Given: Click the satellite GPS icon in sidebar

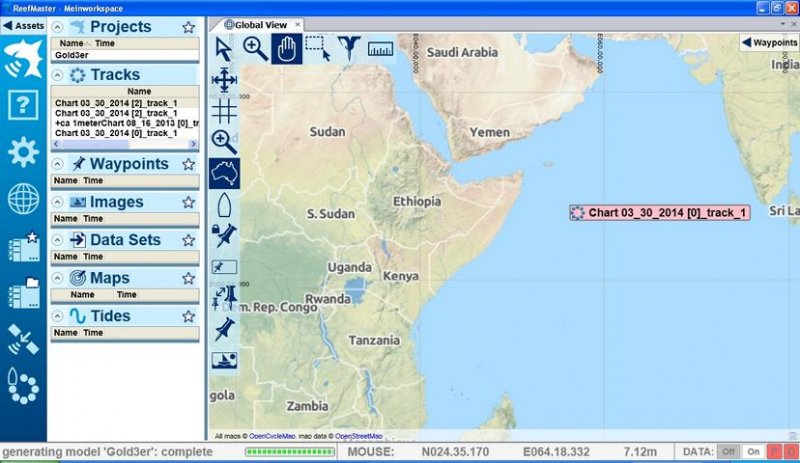Looking at the screenshot, I should (23, 339).
